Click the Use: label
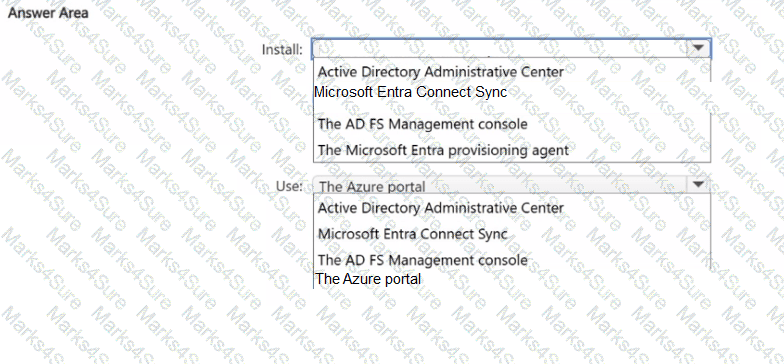The image size is (784, 364). pyautogui.click(x=289, y=186)
